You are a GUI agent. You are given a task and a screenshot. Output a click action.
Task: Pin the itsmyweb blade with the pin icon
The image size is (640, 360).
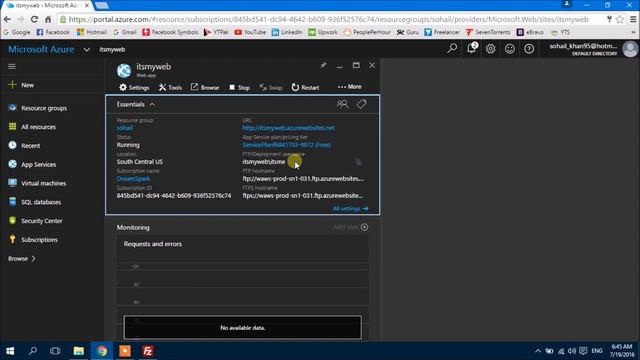click(323, 65)
